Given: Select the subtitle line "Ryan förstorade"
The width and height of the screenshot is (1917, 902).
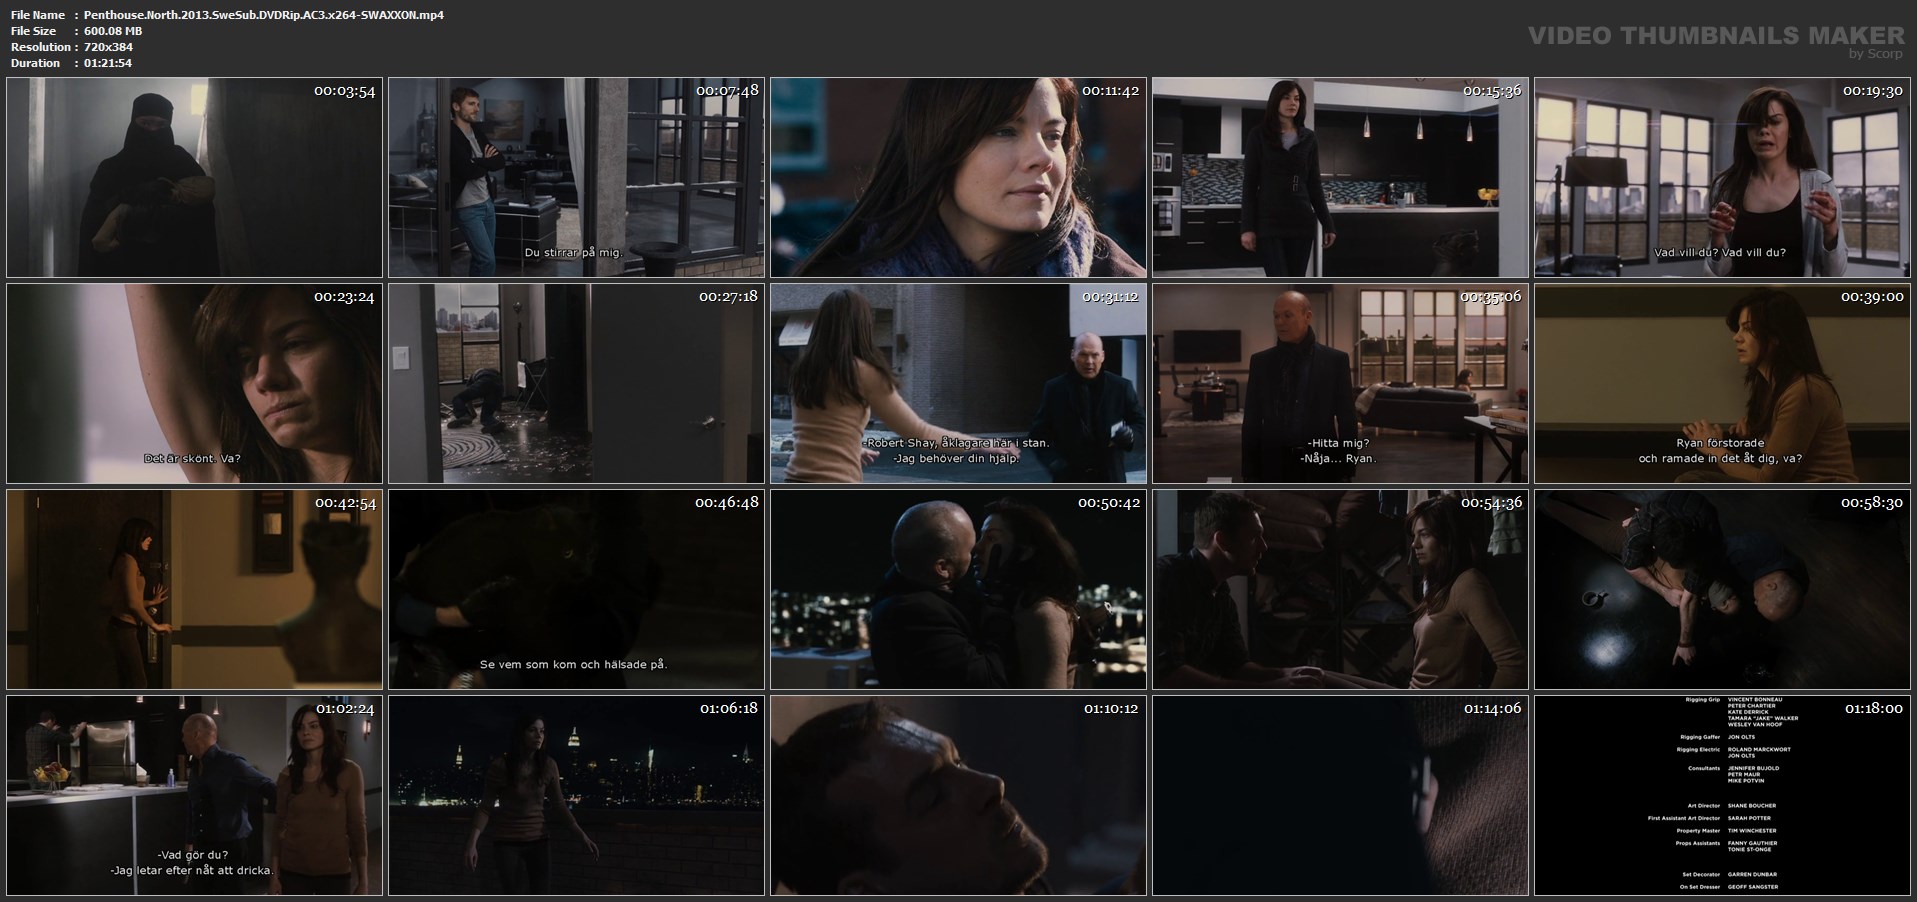Looking at the screenshot, I should (1720, 443).
